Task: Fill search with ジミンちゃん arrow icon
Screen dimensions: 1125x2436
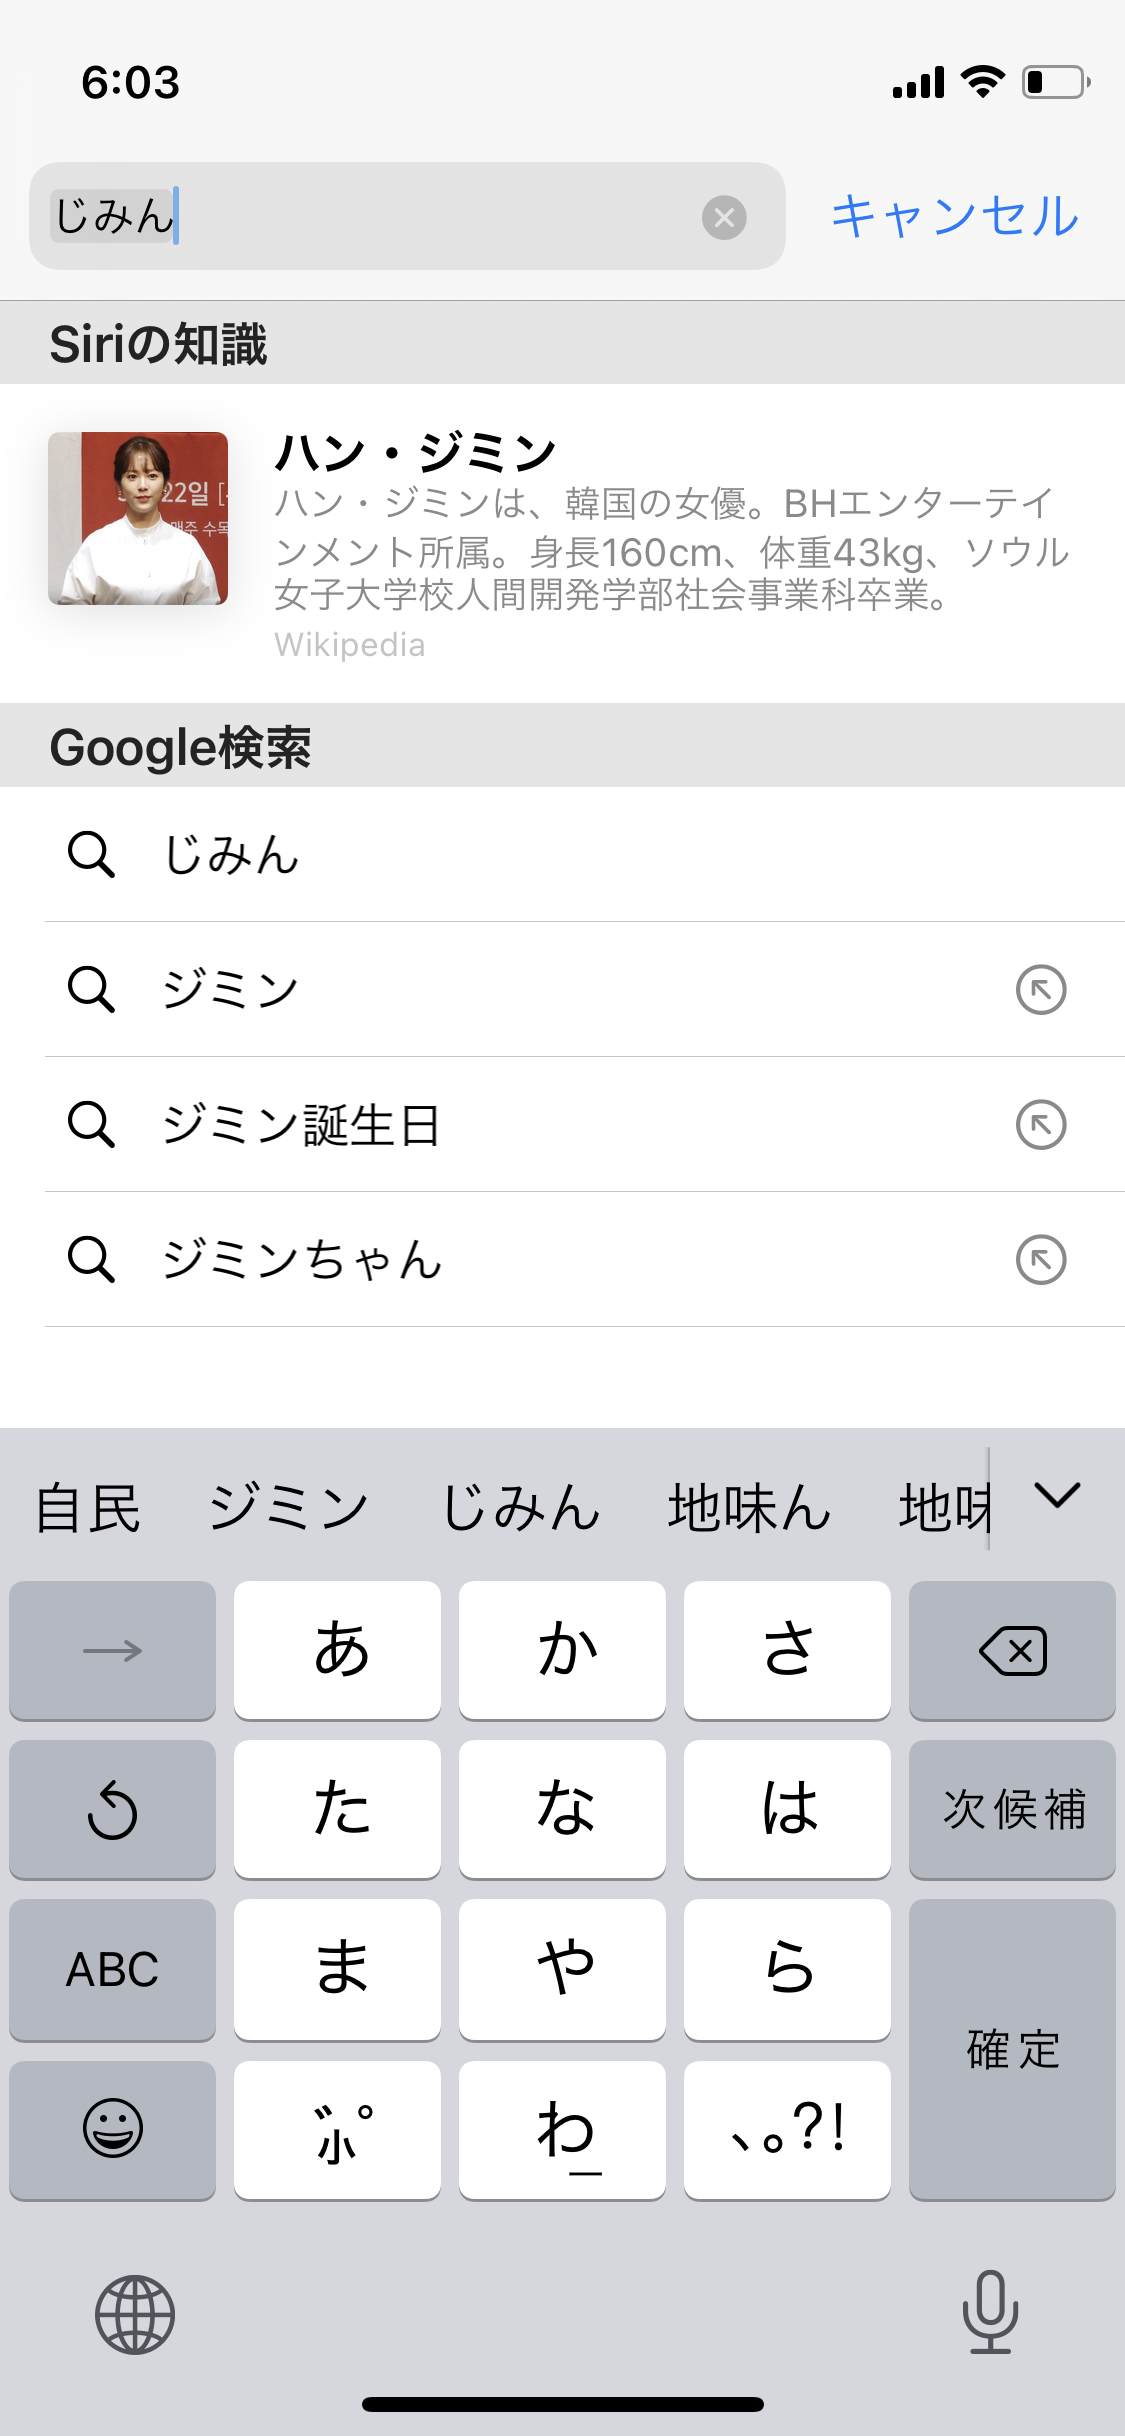Action: click(x=1041, y=1260)
